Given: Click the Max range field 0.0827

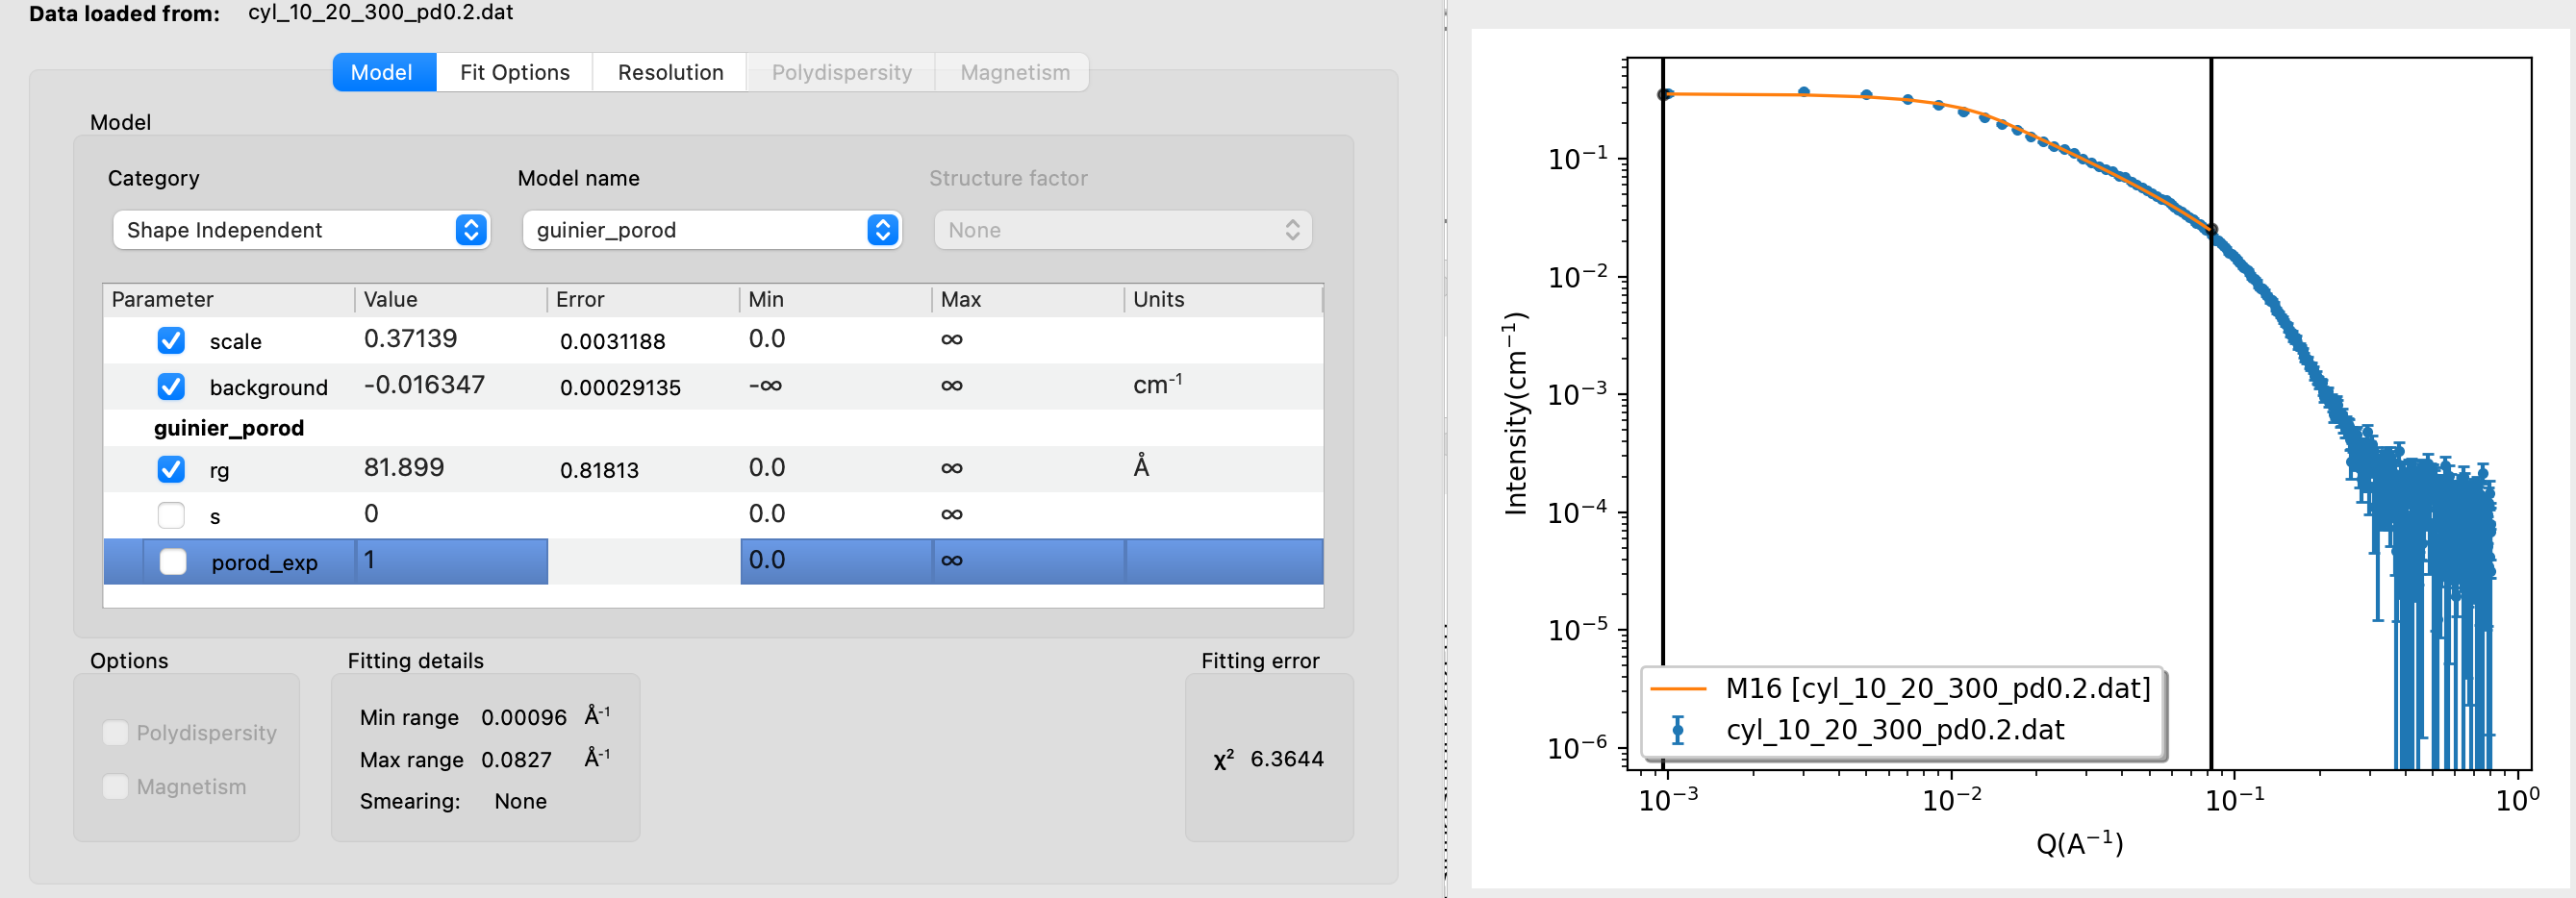Looking at the screenshot, I should click(x=516, y=759).
